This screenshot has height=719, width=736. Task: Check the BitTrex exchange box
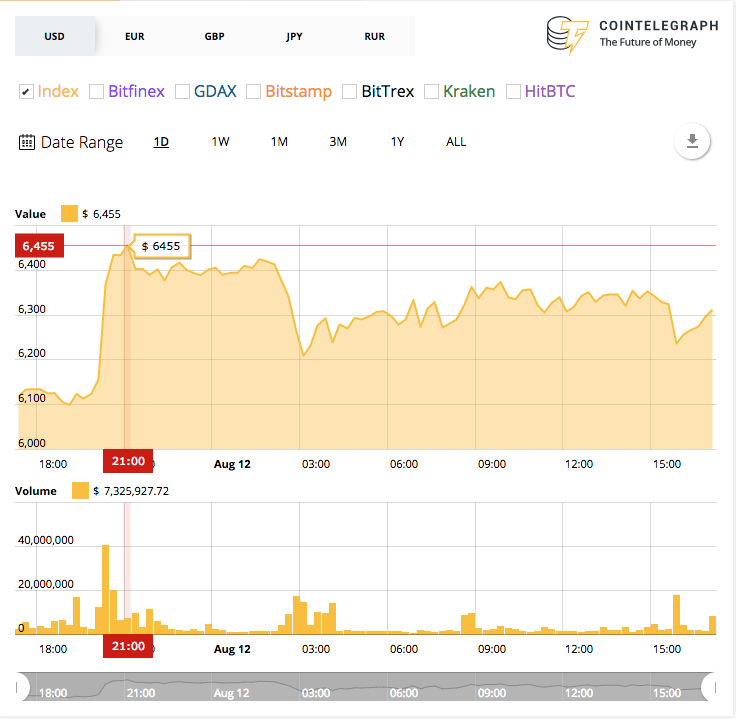(x=349, y=92)
